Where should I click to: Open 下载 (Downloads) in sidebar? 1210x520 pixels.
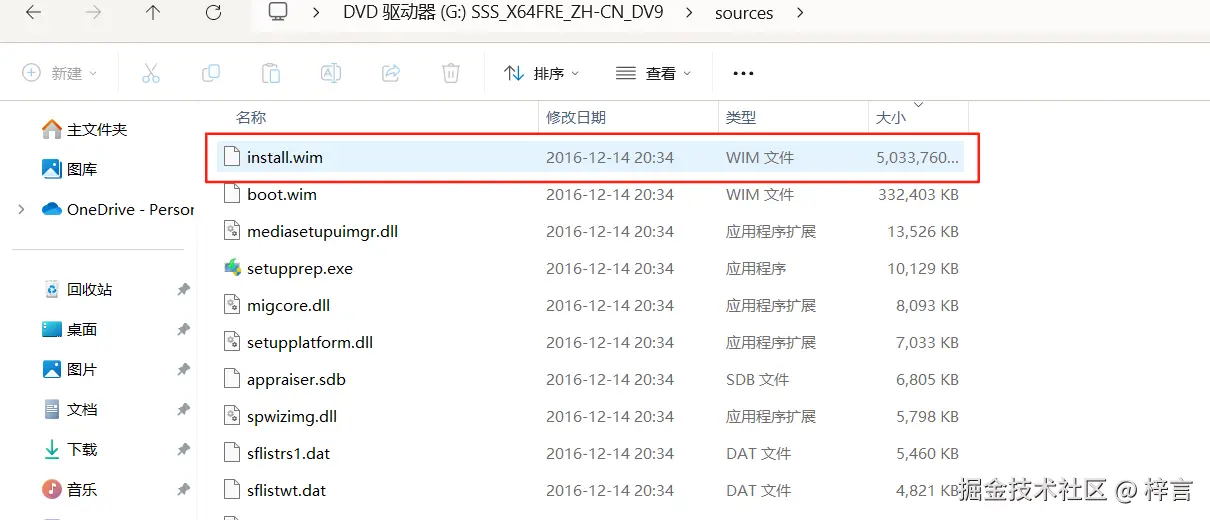[x=70, y=450]
